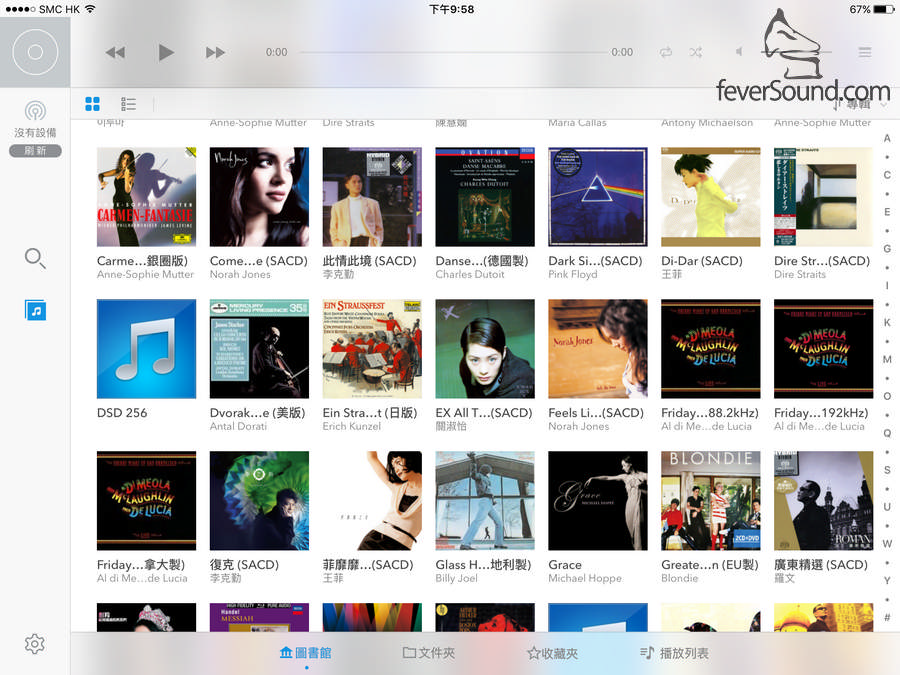The width and height of the screenshot is (900, 675).
Task: Tap the AirPlay device icon
Action: (35, 111)
